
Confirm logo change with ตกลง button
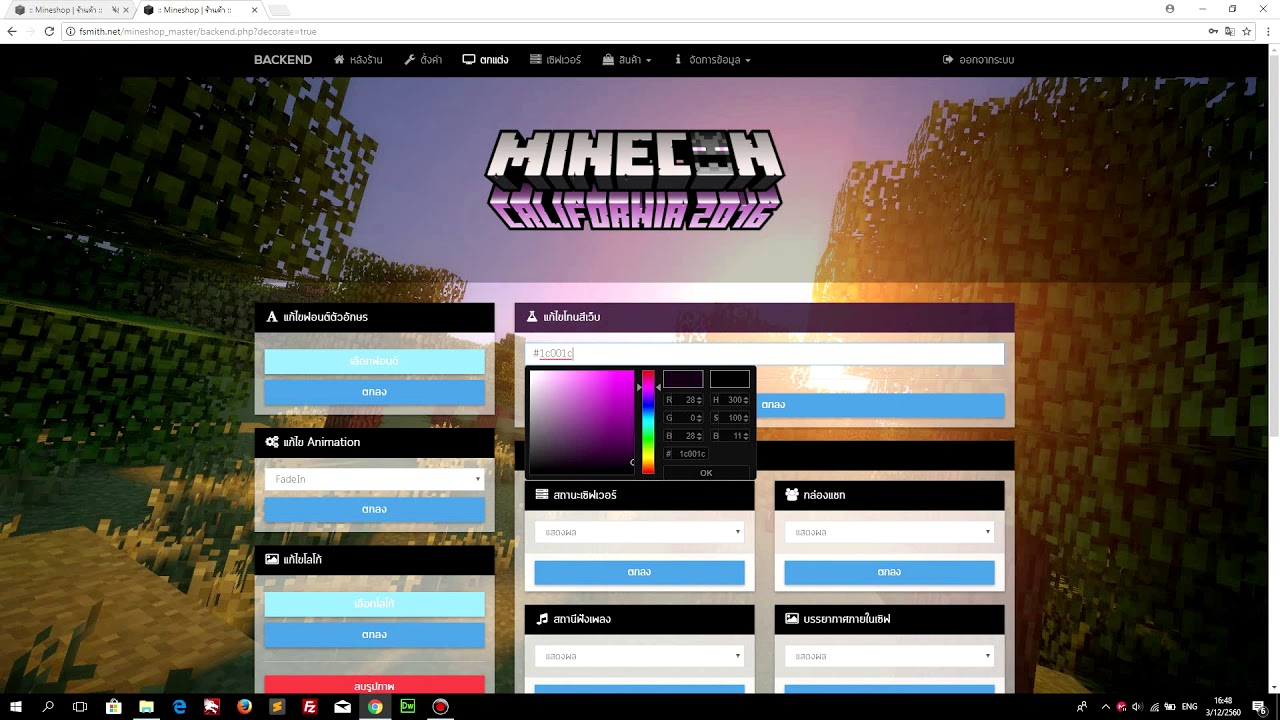(374, 635)
